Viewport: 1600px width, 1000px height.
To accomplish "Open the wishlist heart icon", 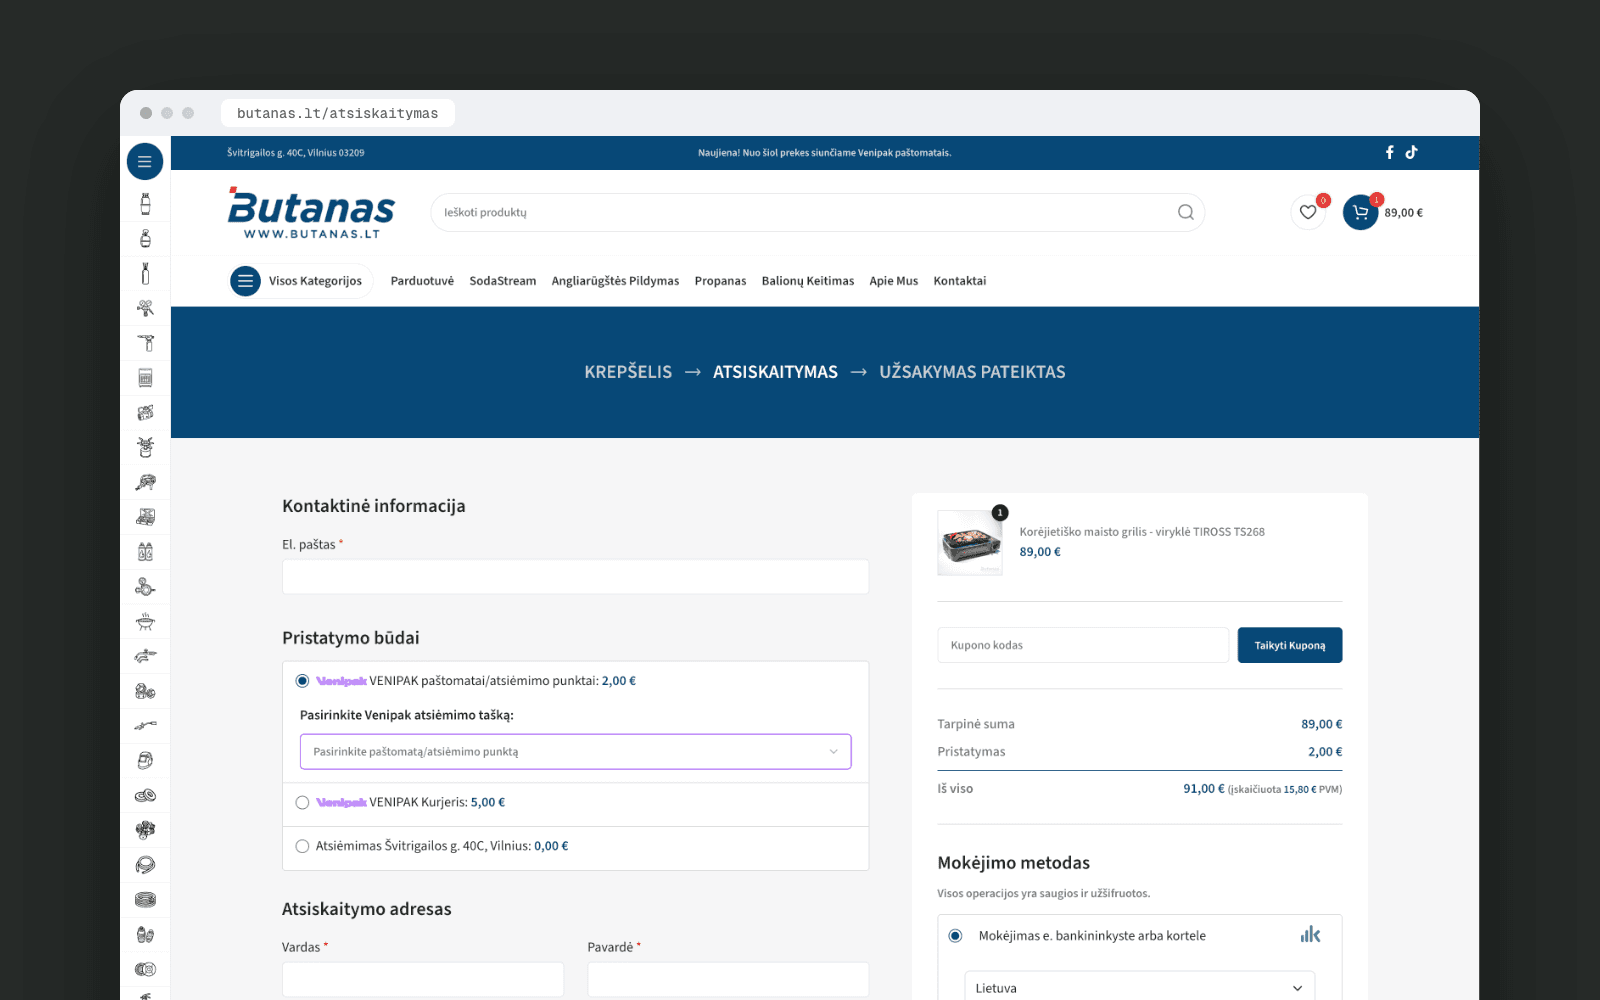I will pyautogui.click(x=1308, y=212).
